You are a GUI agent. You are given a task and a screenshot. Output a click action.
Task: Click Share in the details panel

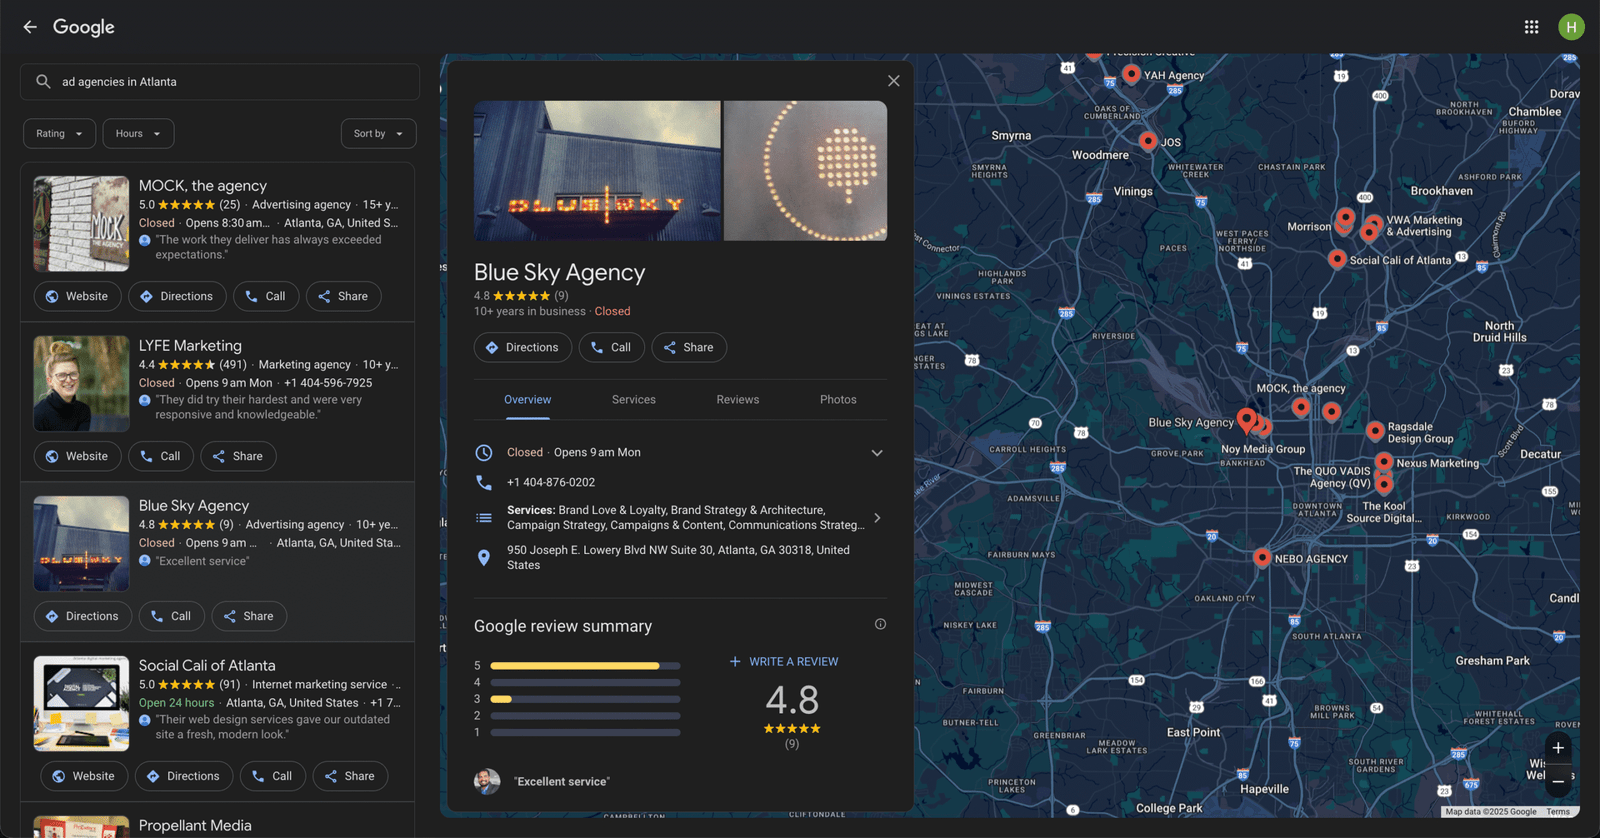[x=689, y=347]
